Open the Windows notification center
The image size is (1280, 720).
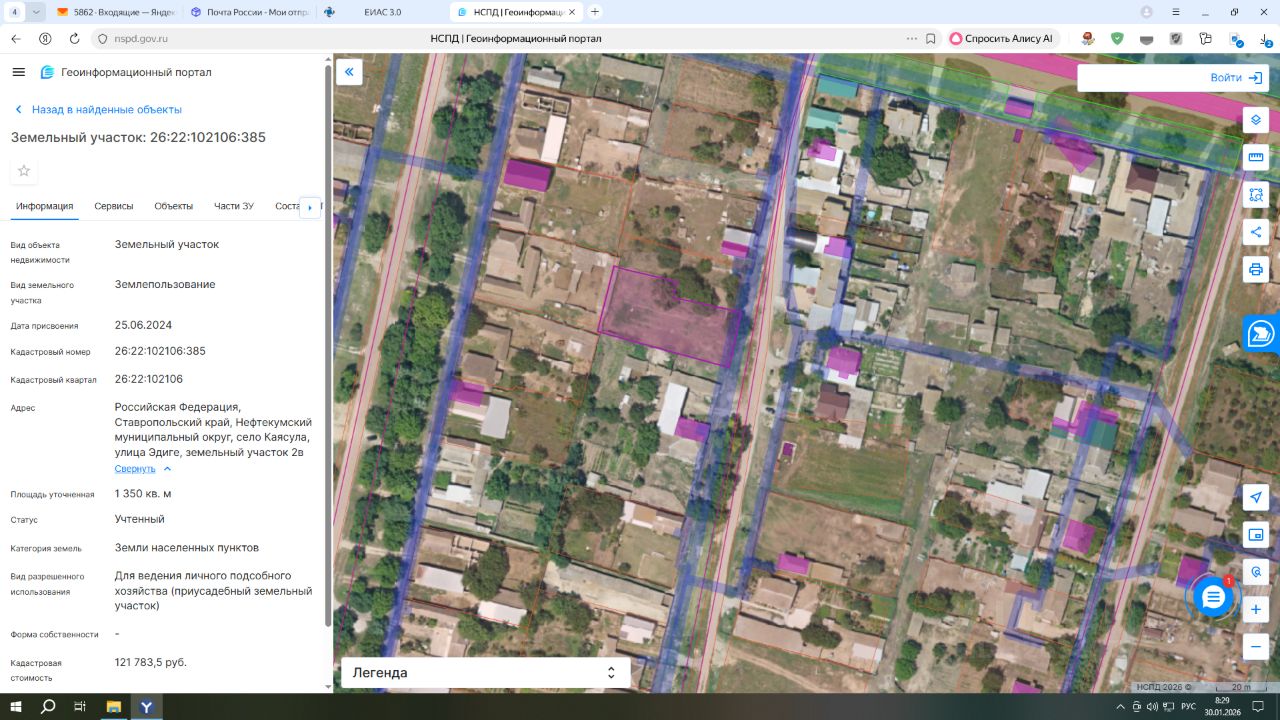pyautogui.click(x=1257, y=706)
